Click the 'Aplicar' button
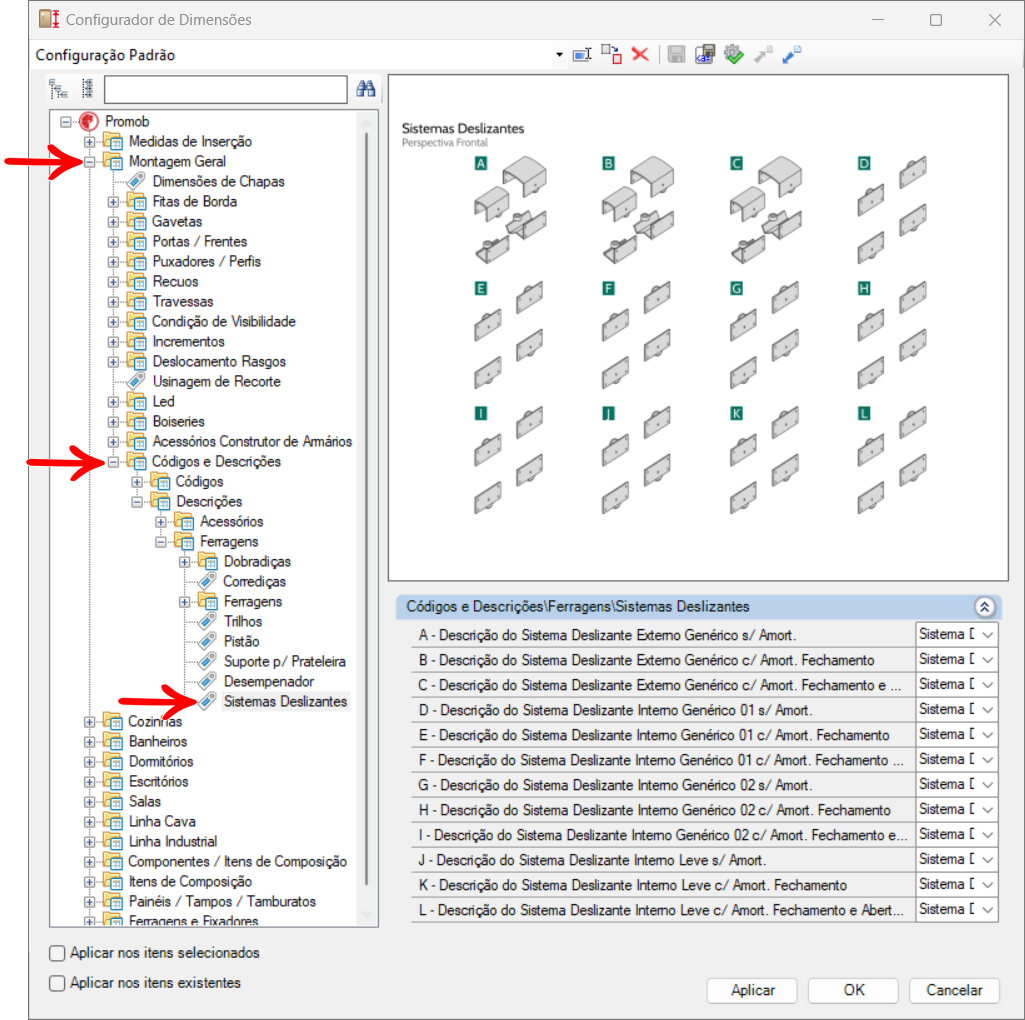1025x1020 pixels. (752, 990)
